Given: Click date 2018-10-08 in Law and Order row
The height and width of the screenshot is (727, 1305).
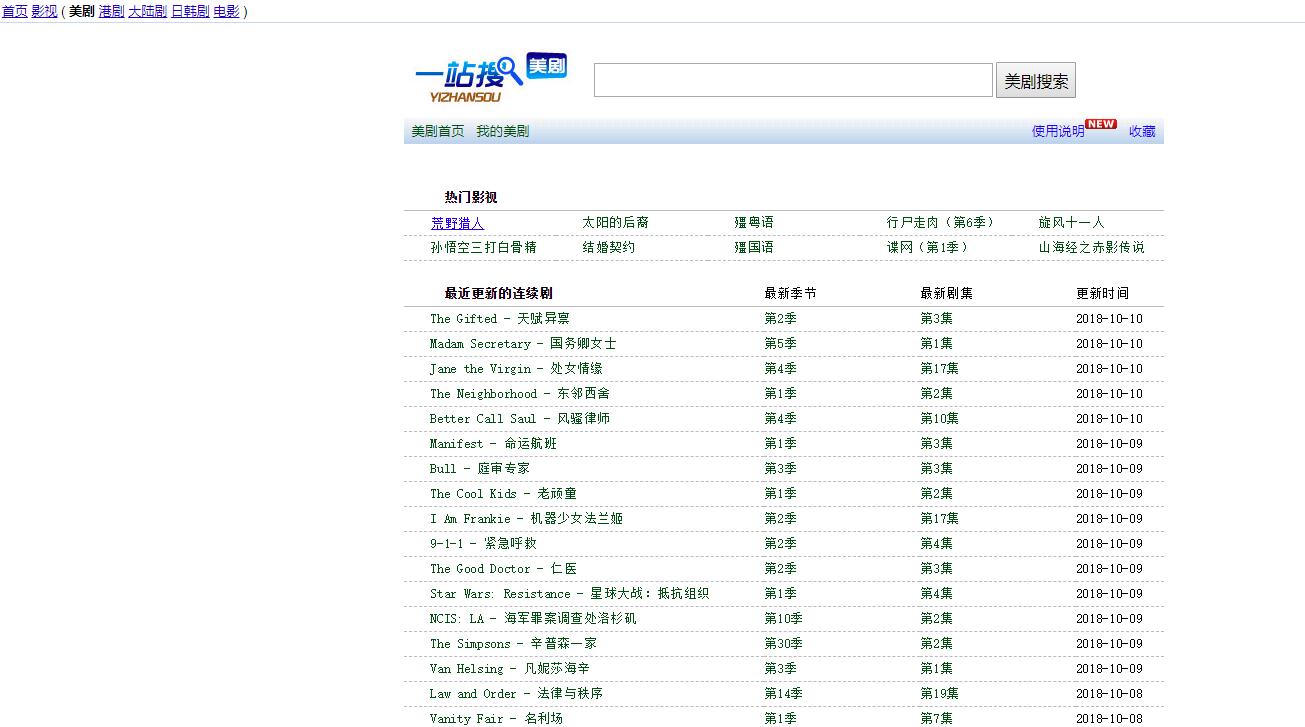Looking at the screenshot, I should tap(1109, 694).
